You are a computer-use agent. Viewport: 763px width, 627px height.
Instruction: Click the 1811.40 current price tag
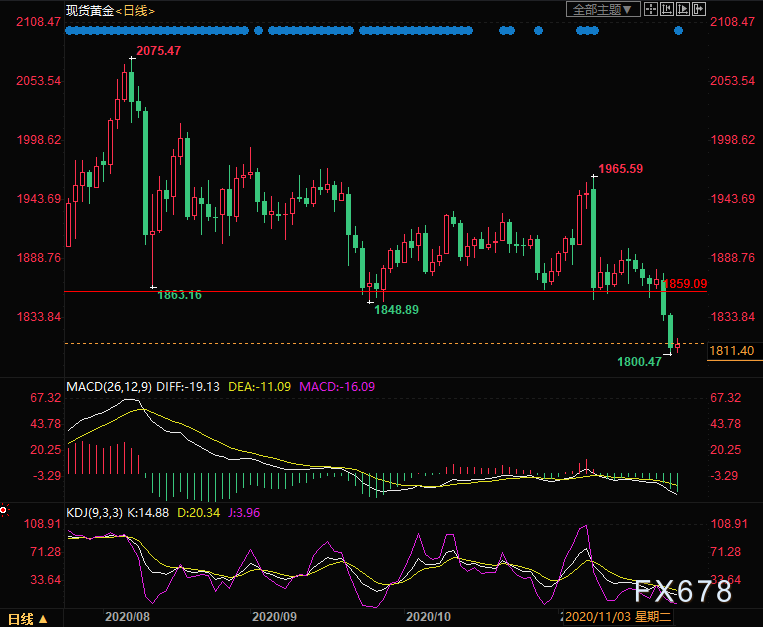coord(732,351)
